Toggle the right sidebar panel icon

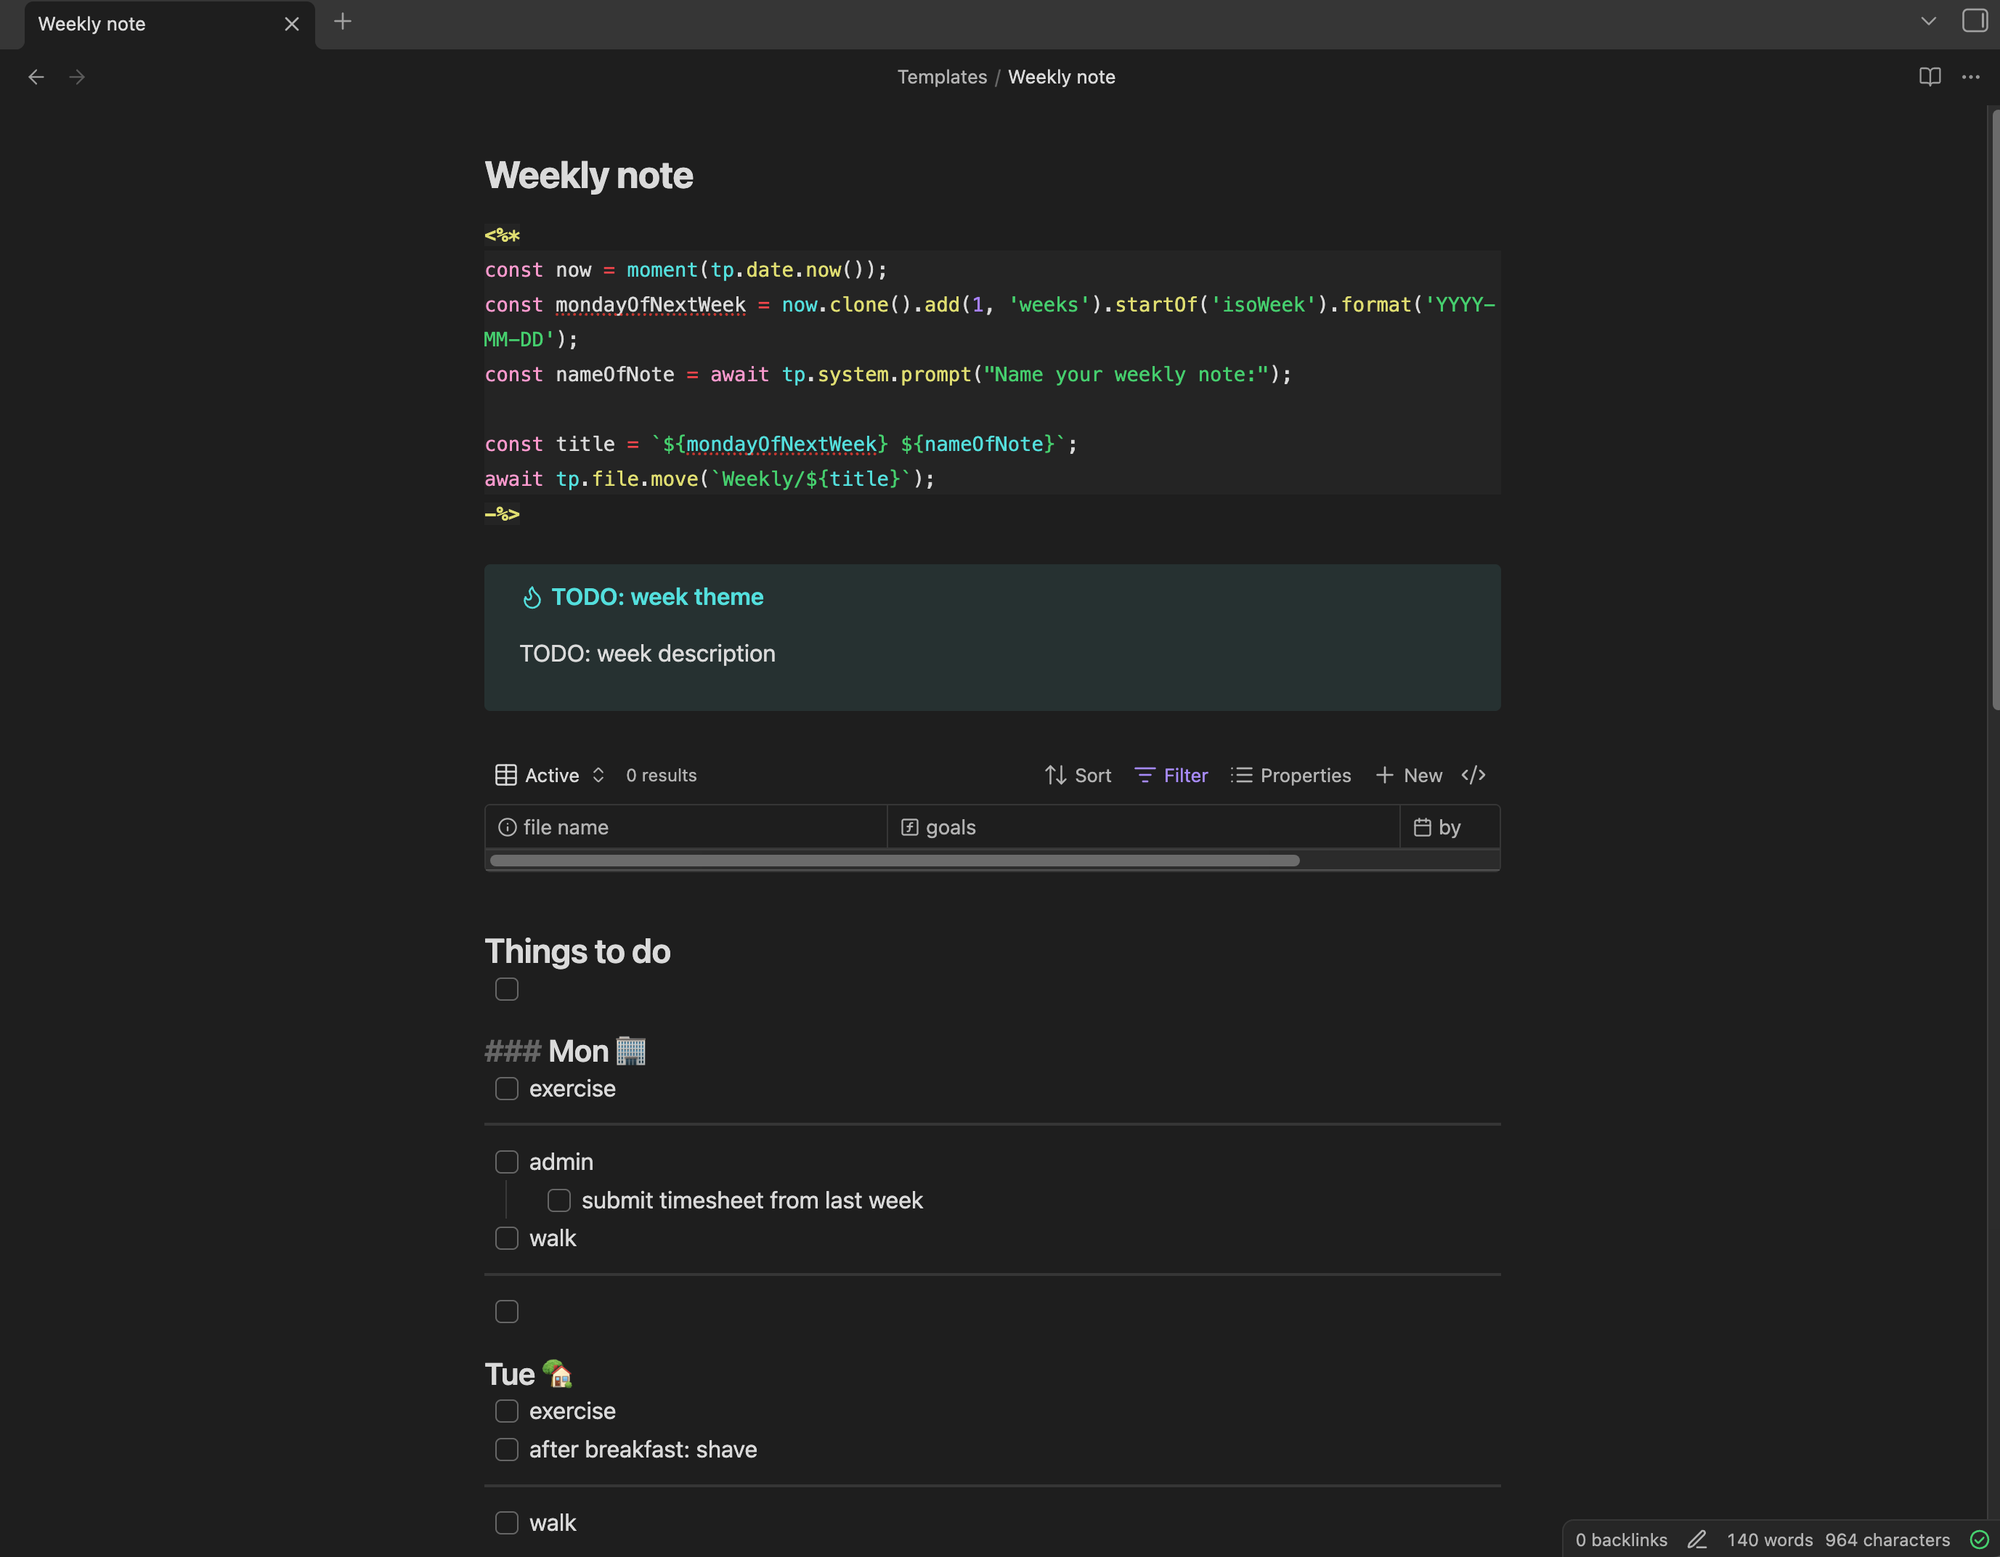[1975, 21]
